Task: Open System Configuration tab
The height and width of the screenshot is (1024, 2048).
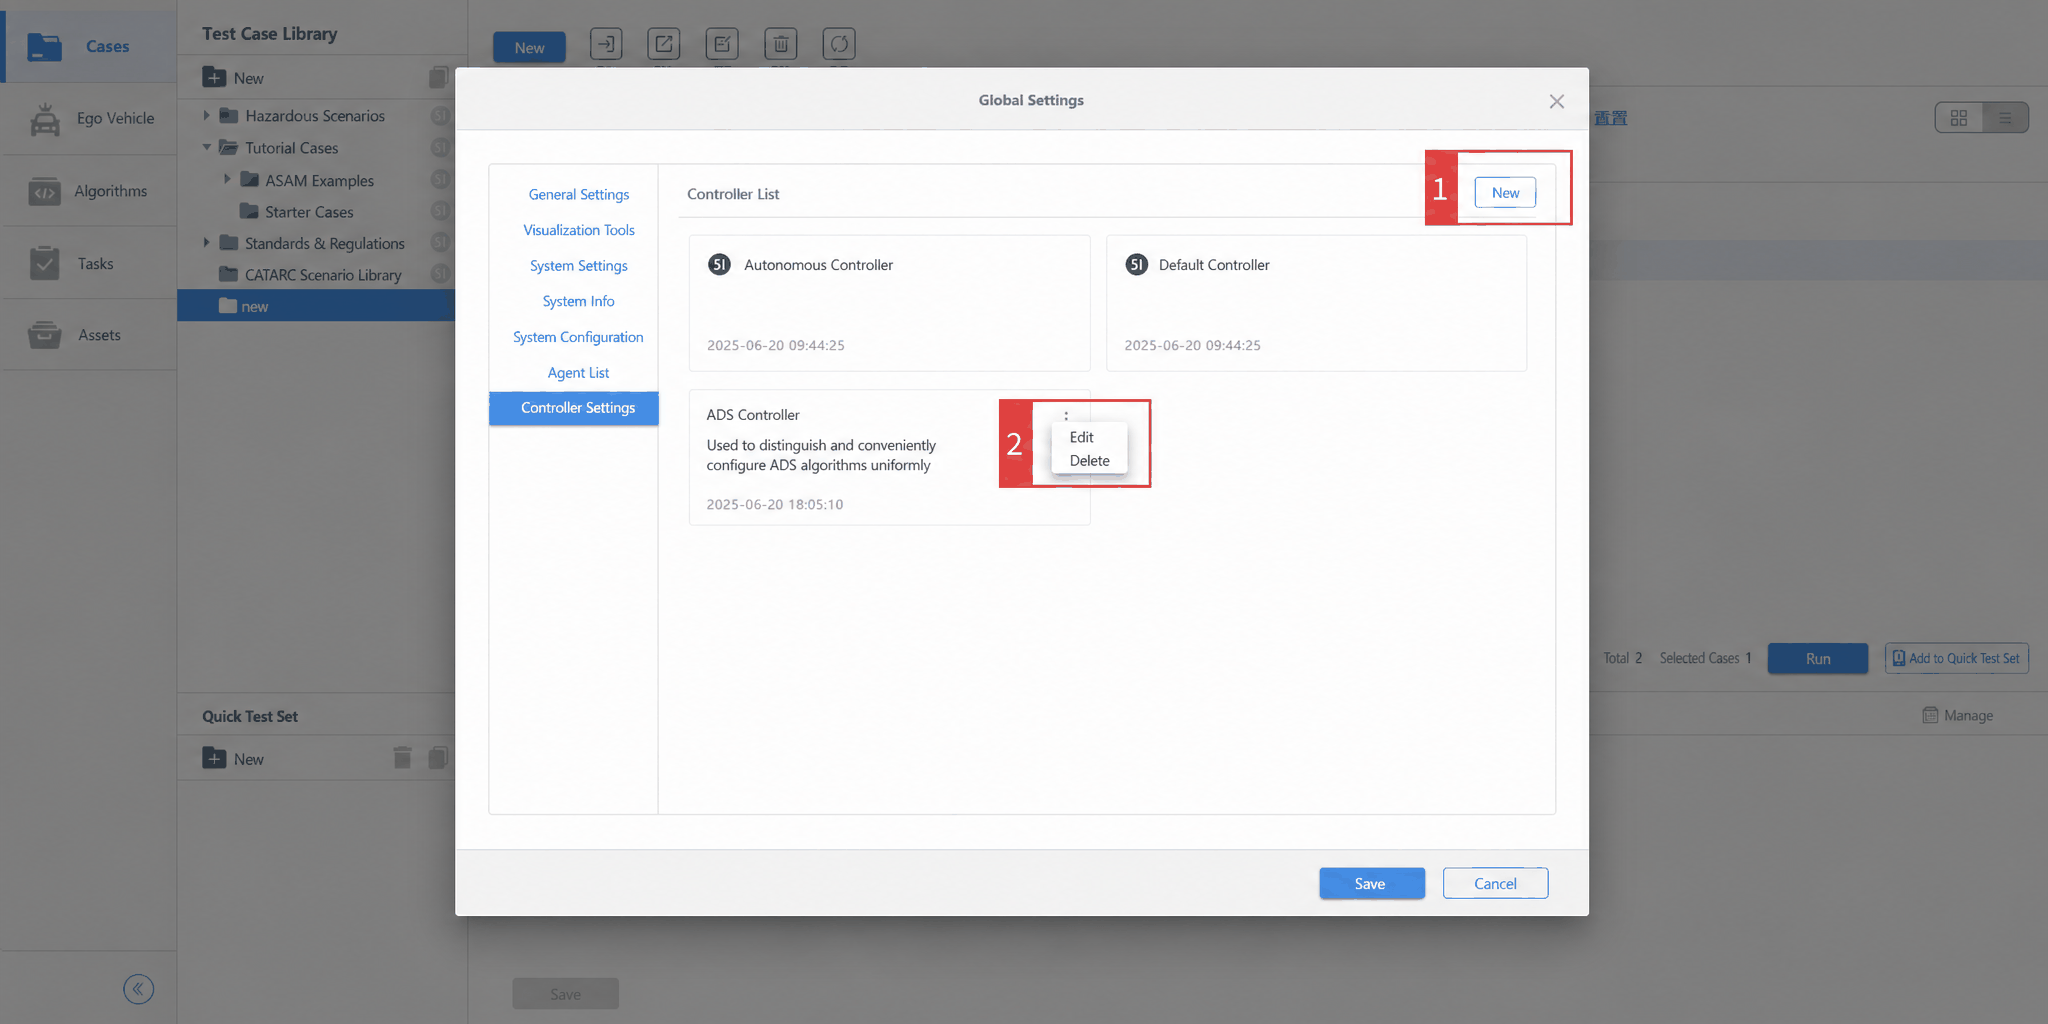Action: [579, 337]
